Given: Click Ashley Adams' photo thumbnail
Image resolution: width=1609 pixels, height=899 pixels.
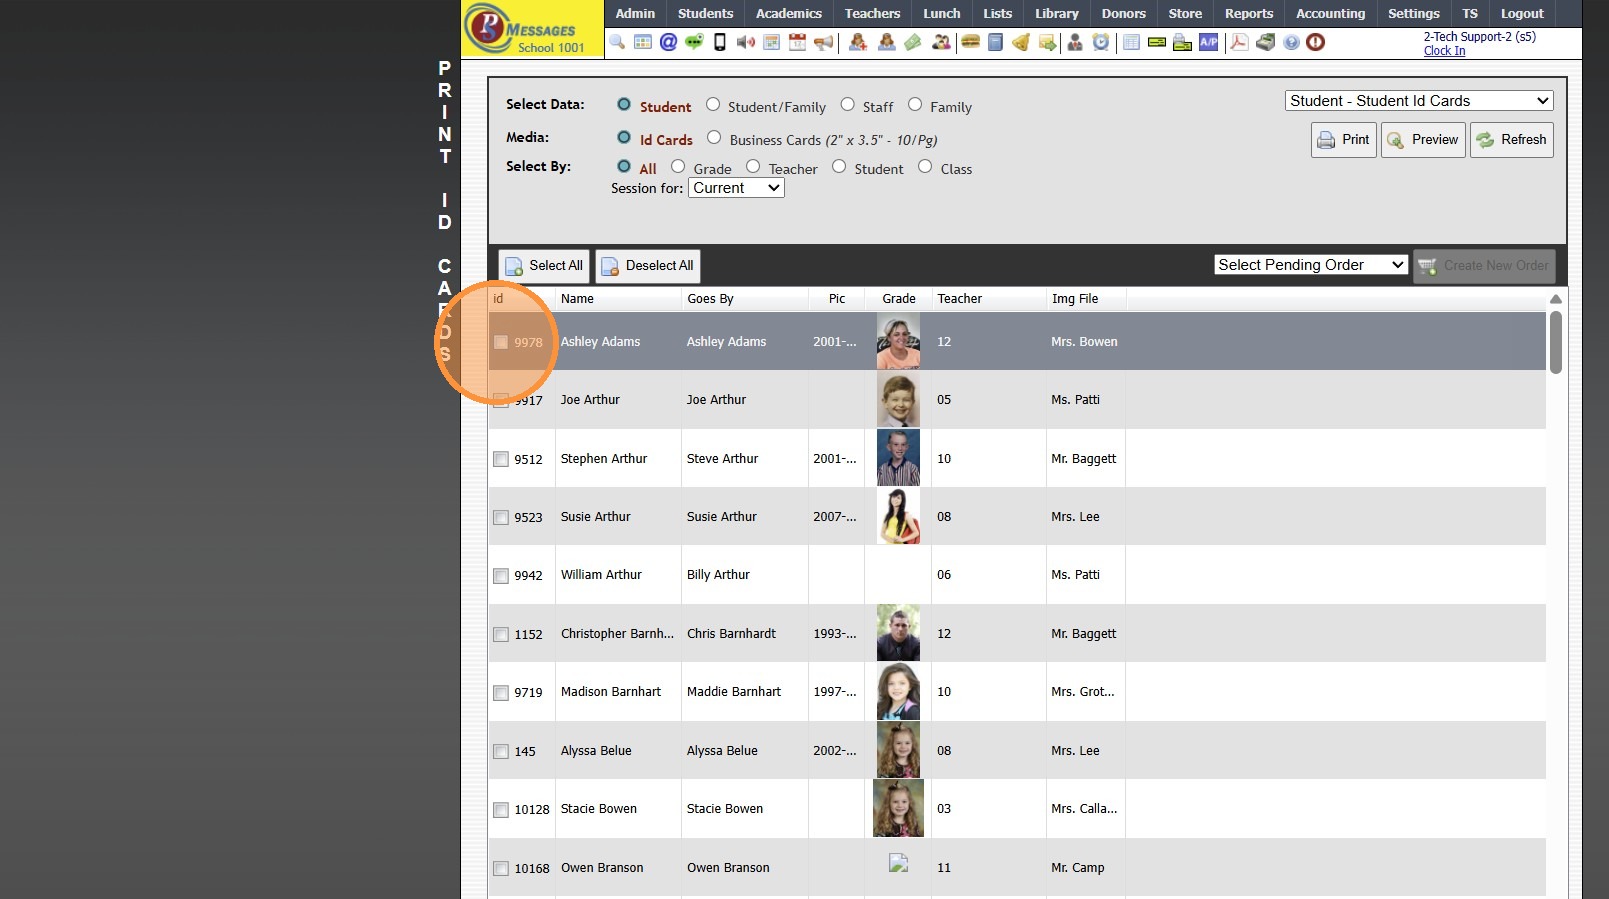Looking at the screenshot, I should point(898,342).
